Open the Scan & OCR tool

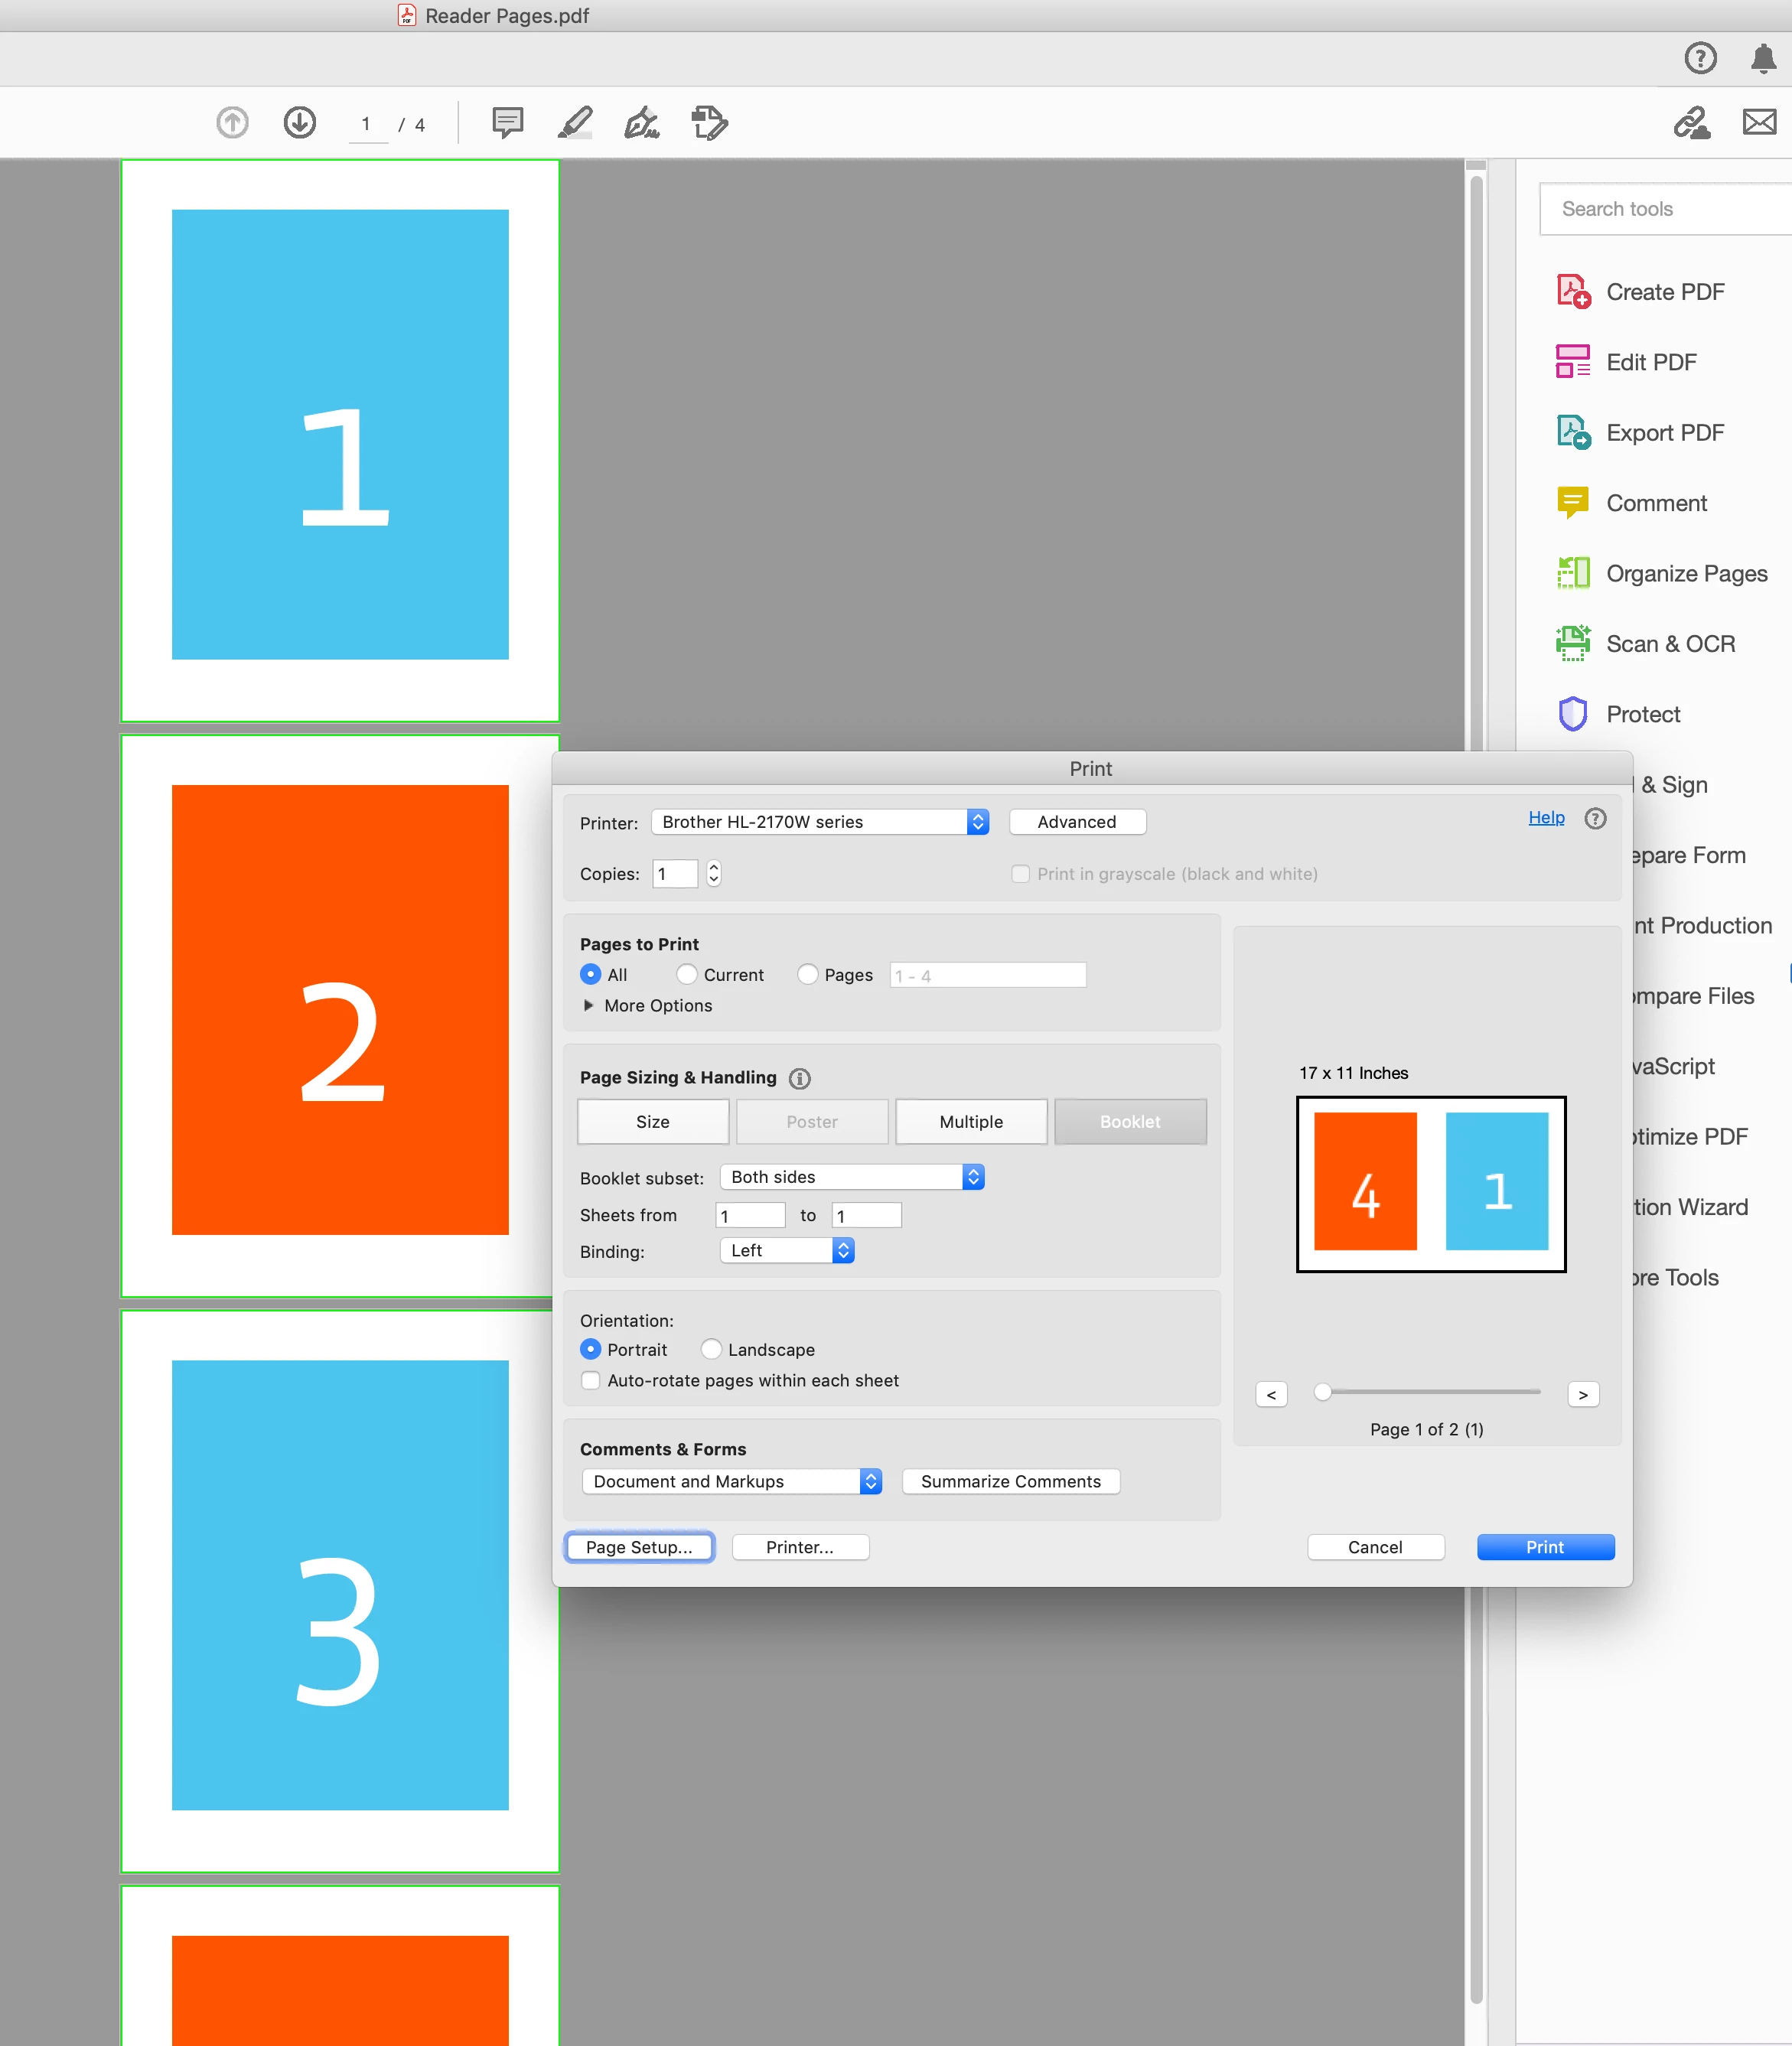(1670, 644)
